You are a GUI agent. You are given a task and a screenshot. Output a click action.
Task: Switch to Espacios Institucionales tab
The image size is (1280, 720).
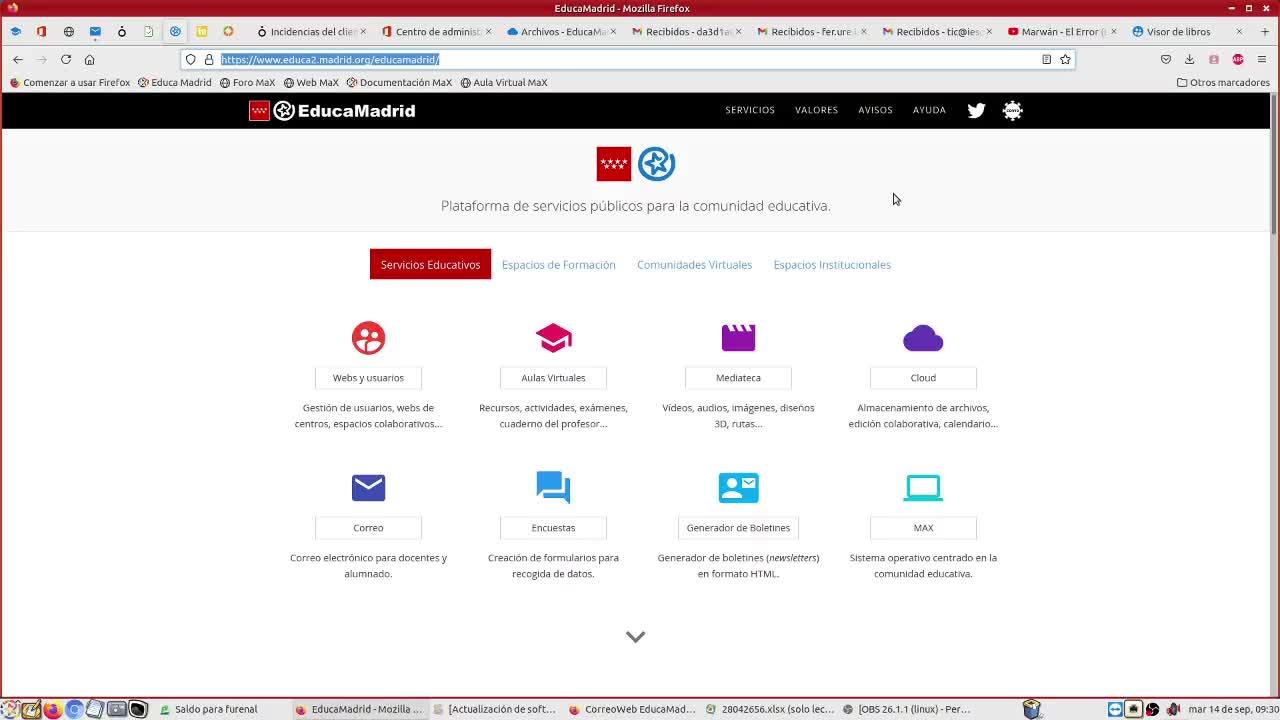(832, 265)
